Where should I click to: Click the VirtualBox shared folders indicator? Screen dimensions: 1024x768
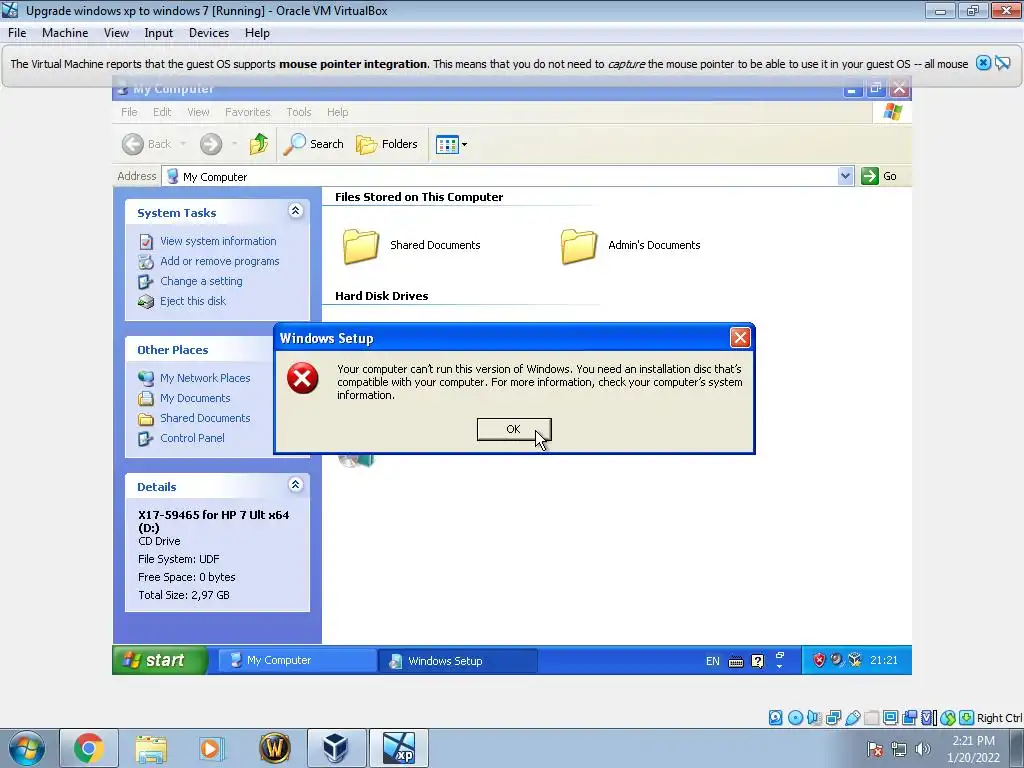[x=871, y=718]
